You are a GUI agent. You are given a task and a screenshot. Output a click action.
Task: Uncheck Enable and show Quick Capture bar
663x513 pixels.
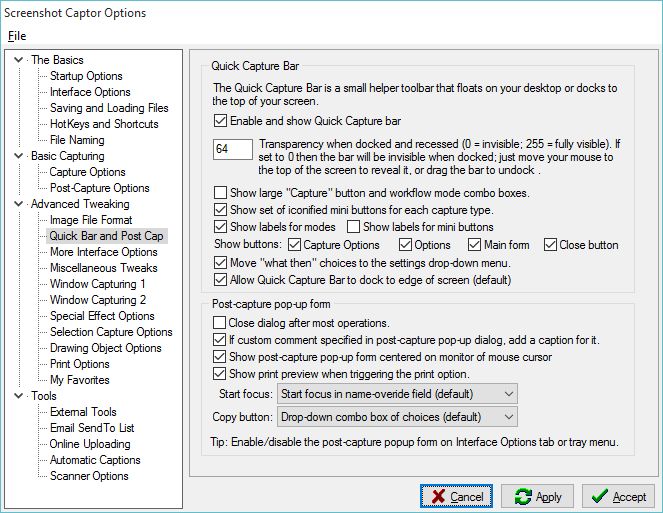tap(220, 121)
